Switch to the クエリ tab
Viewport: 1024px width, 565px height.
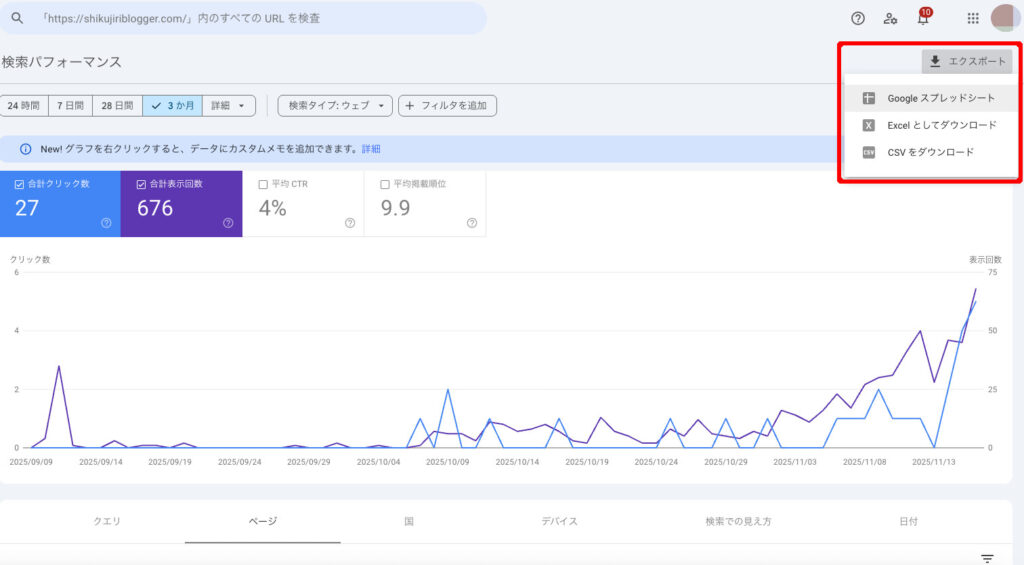(x=108, y=521)
